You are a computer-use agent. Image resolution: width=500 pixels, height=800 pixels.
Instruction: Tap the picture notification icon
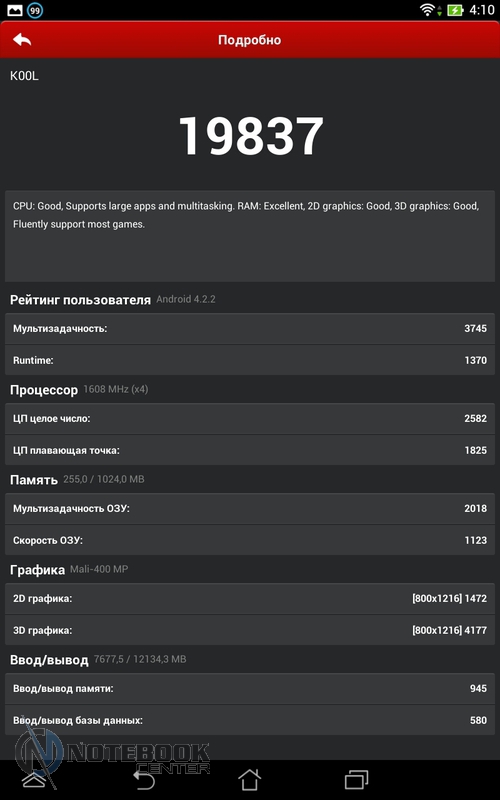pyautogui.click(x=15, y=10)
